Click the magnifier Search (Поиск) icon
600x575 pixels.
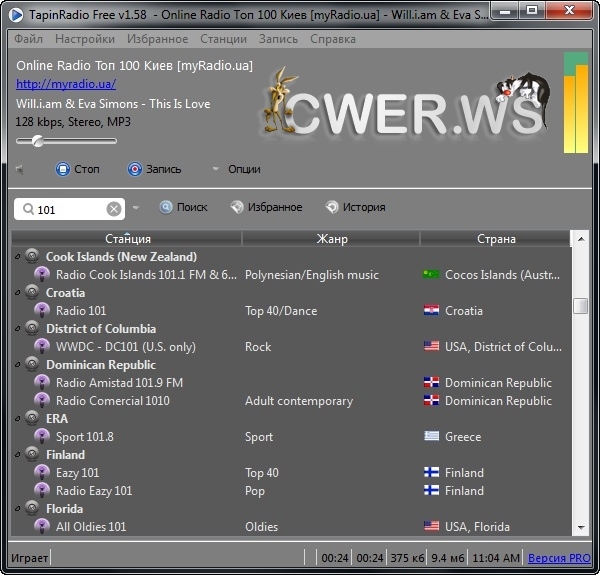point(165,207)
